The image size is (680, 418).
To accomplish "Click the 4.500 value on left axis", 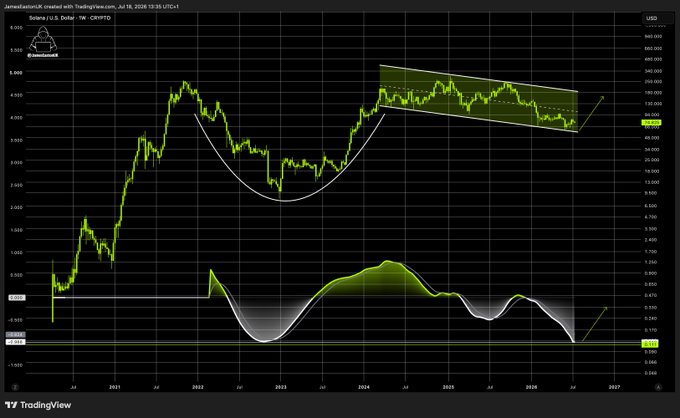I will tap(16, 95).
